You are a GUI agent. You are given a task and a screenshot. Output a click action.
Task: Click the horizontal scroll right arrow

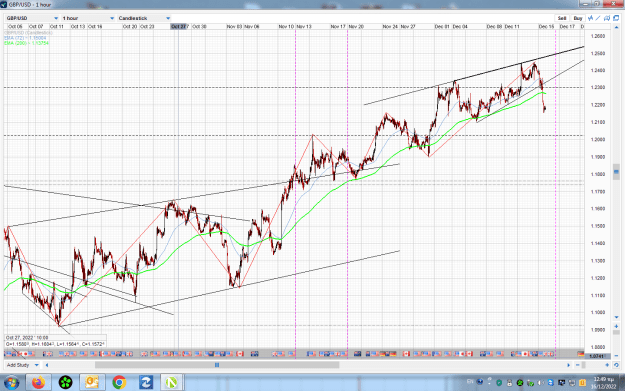click(568, 365)
